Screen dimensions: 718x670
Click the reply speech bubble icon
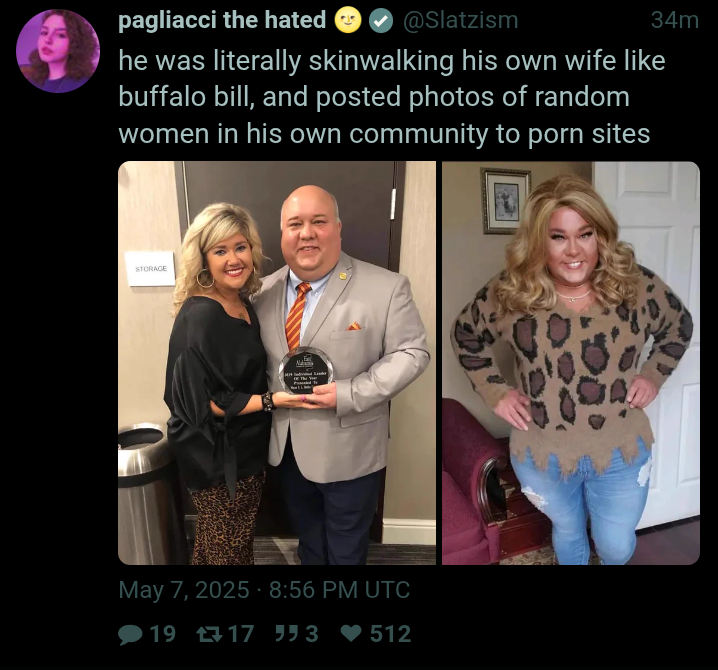(130, 635)
